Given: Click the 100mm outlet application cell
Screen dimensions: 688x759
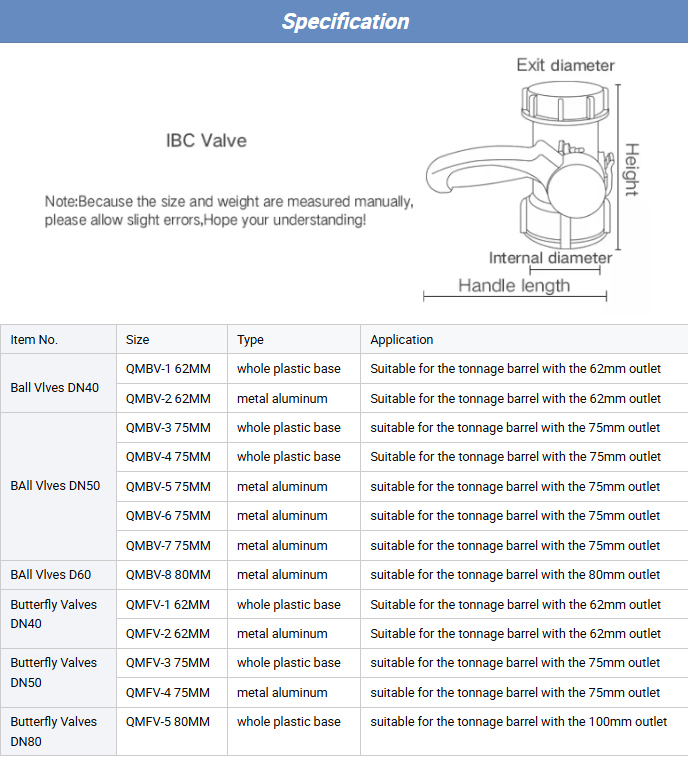Looking at the screenshot, I should pos(518,722).
